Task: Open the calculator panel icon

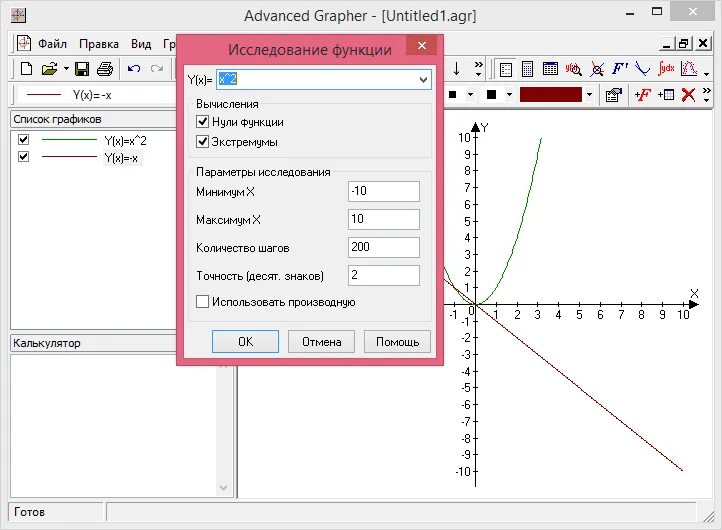Action: coord(528,69)
